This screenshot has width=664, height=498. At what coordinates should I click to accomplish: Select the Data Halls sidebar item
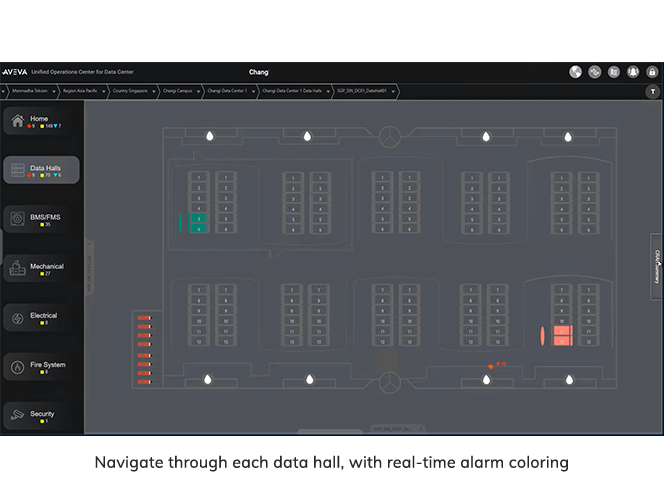pyautogui.click(x=41, y=171)
